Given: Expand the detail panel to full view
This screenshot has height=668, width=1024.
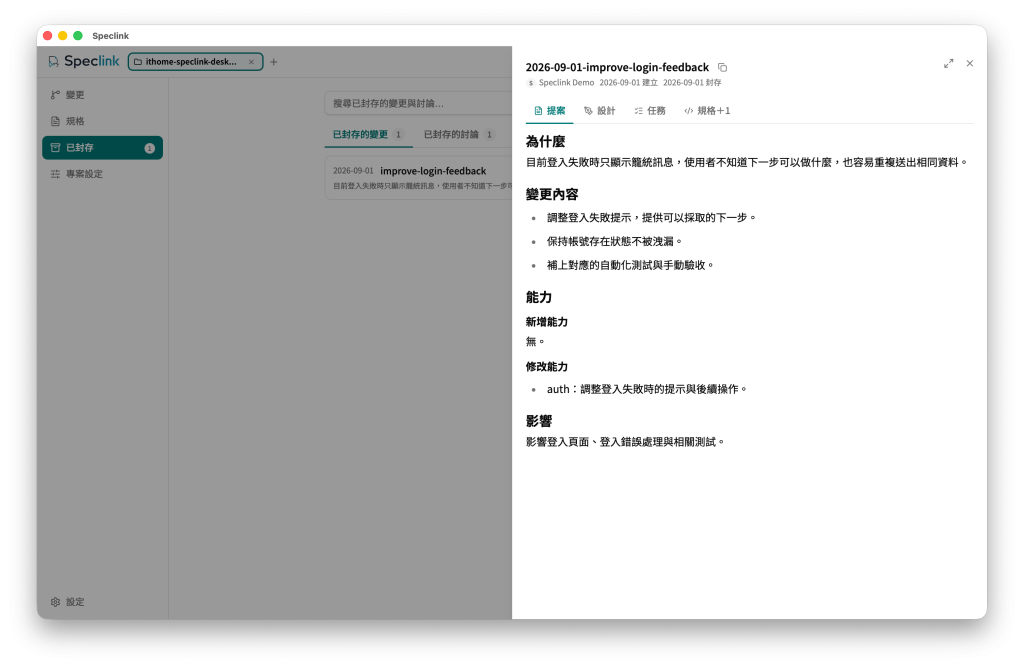Looking at the screenshot, I should click(948, 63).
